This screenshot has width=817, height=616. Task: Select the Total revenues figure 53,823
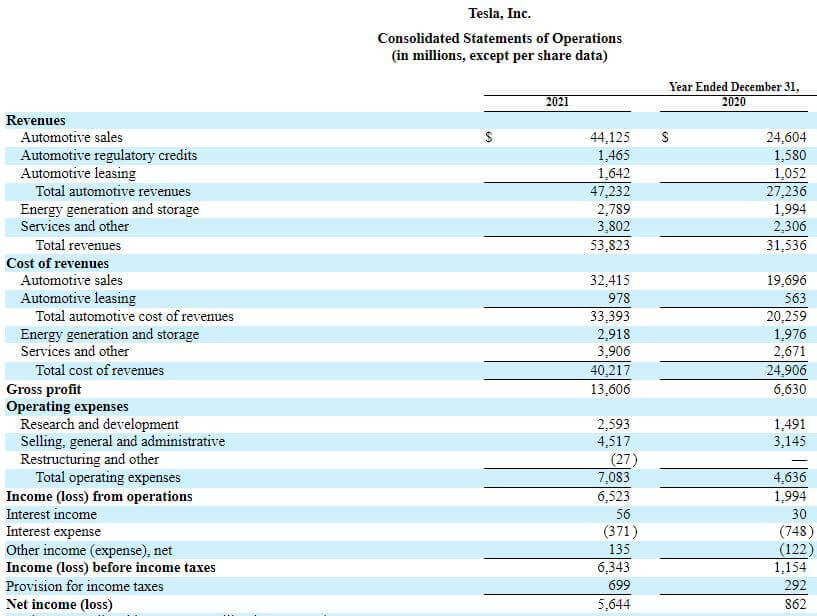[611, 245]
